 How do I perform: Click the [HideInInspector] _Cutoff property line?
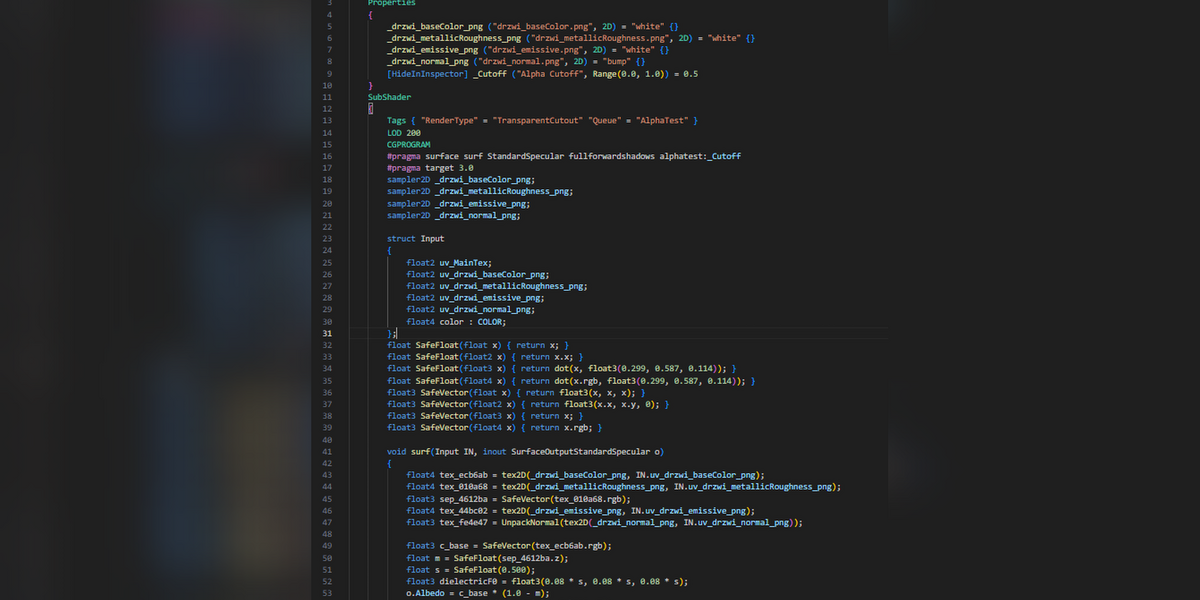pyautogui.click(x=542, y=74)
